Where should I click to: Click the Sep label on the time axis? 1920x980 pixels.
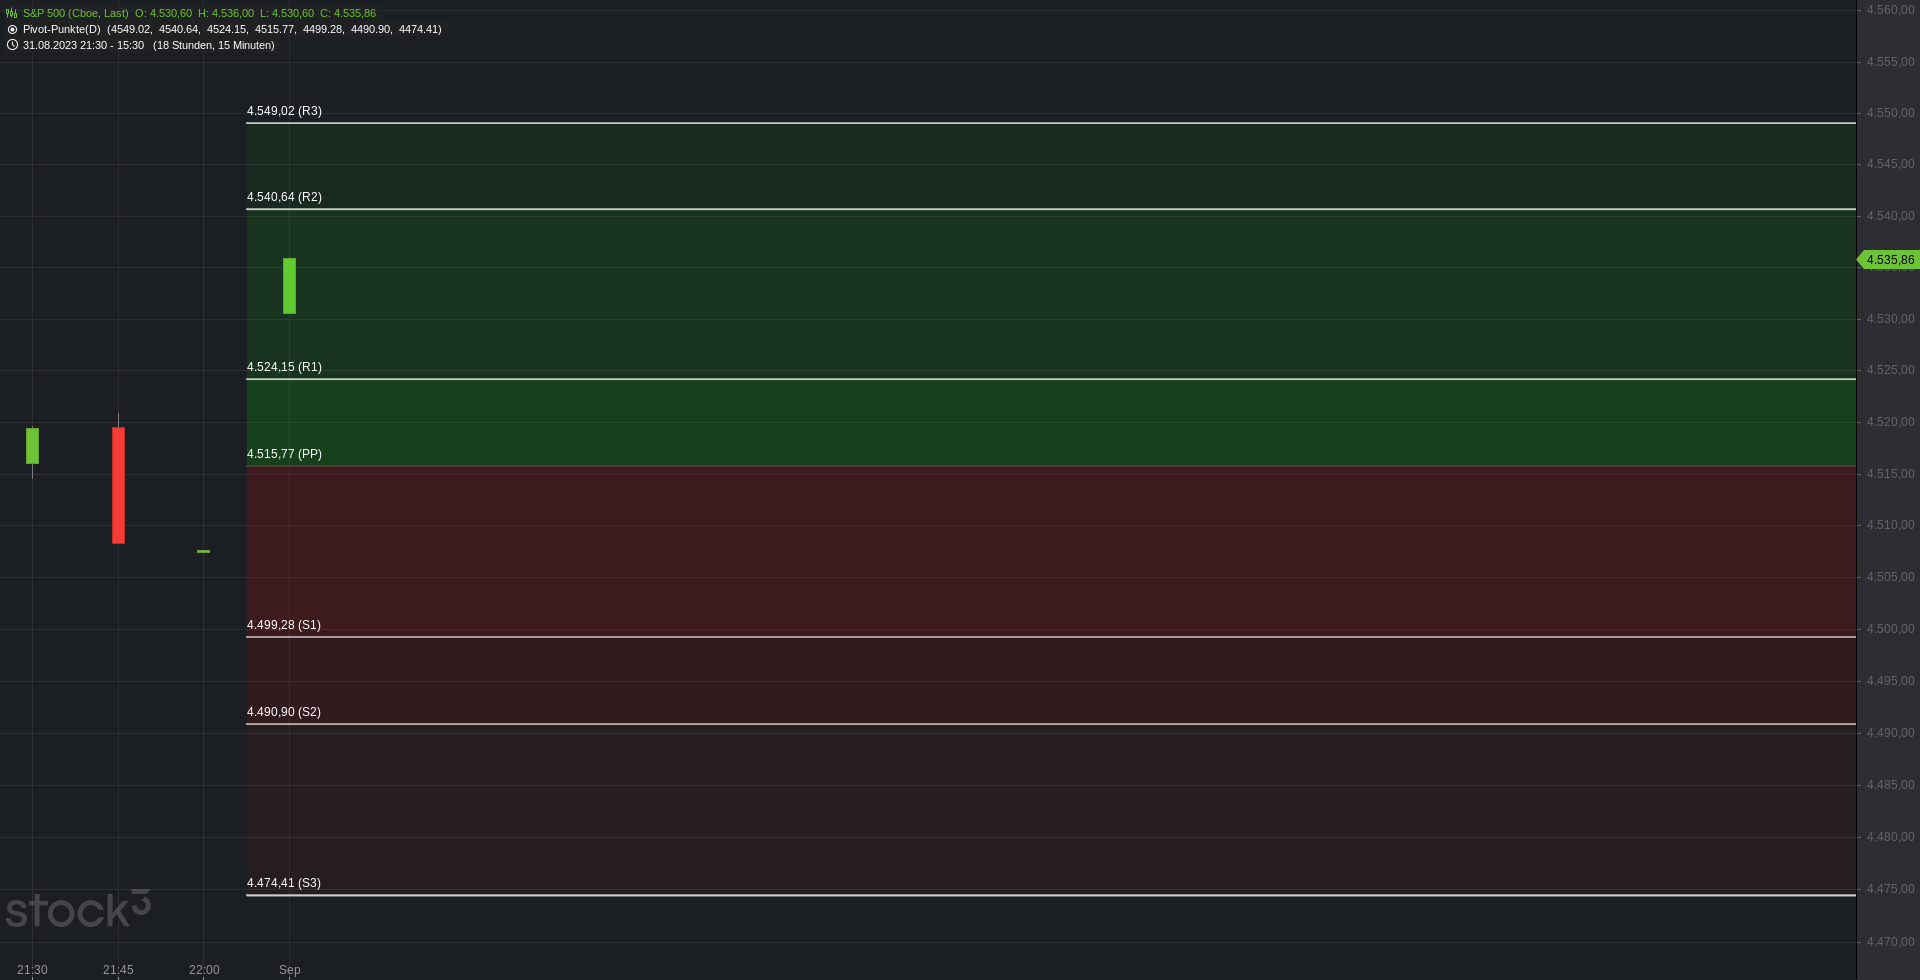click(x=290, y=970)
